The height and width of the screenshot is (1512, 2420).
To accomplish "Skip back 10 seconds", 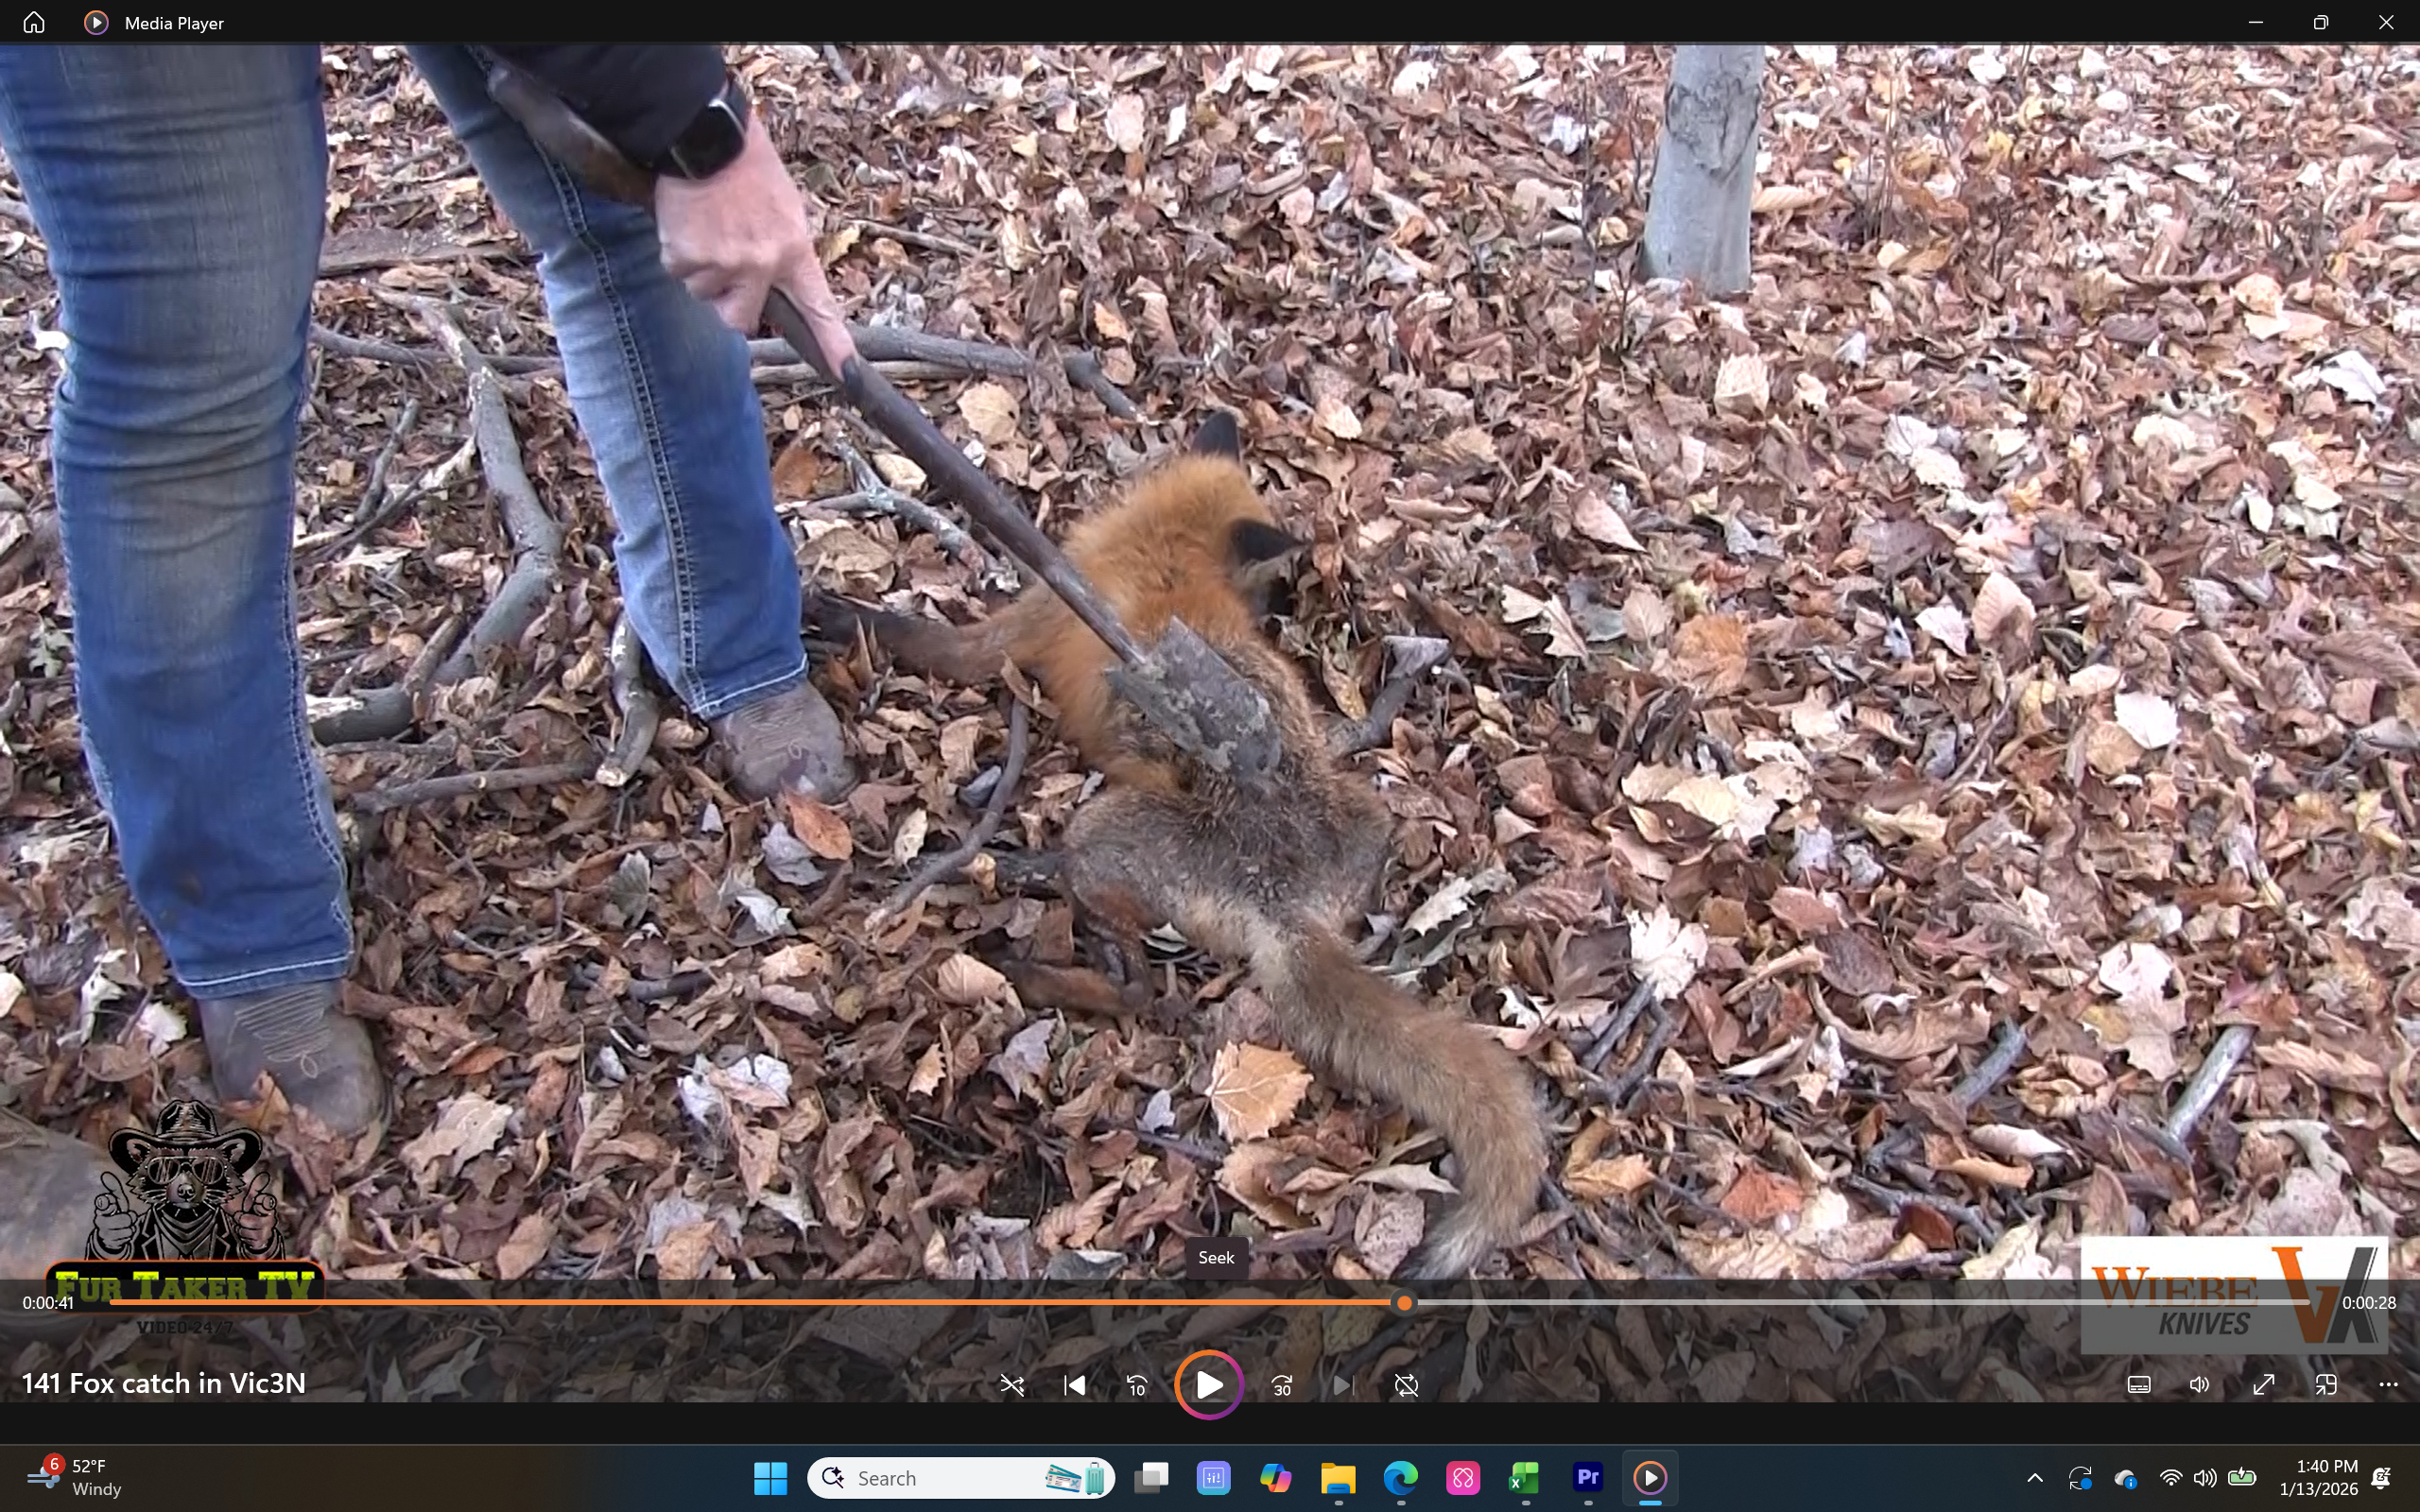I will point(1136,1385).
